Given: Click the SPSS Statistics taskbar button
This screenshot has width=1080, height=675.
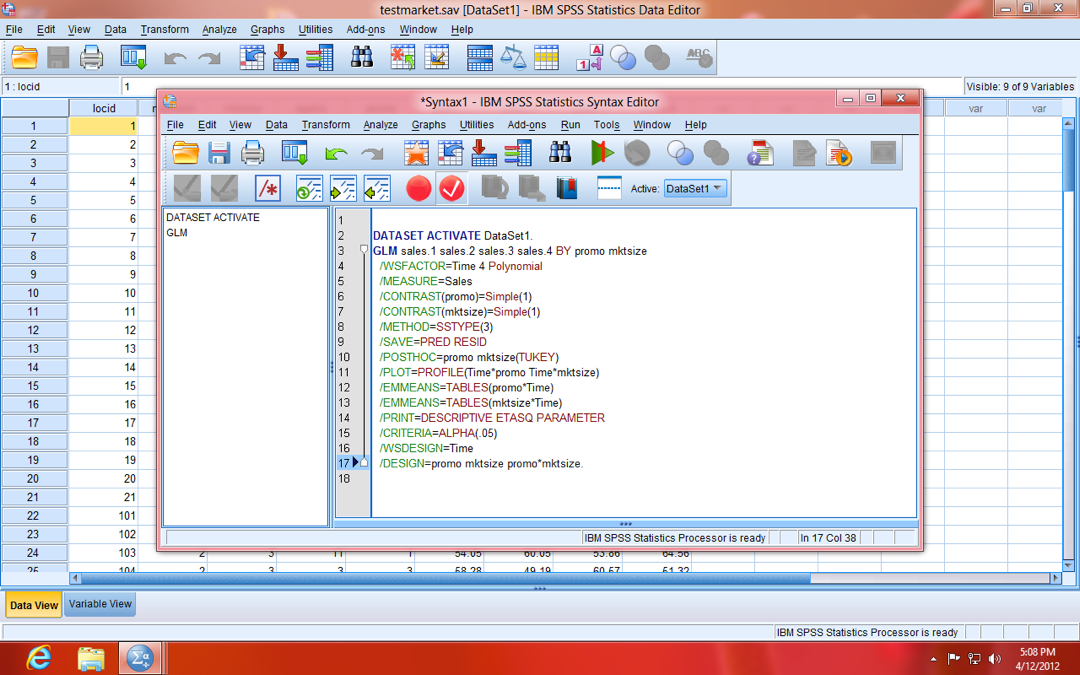Looking at the screenshot, I should 141,658.
